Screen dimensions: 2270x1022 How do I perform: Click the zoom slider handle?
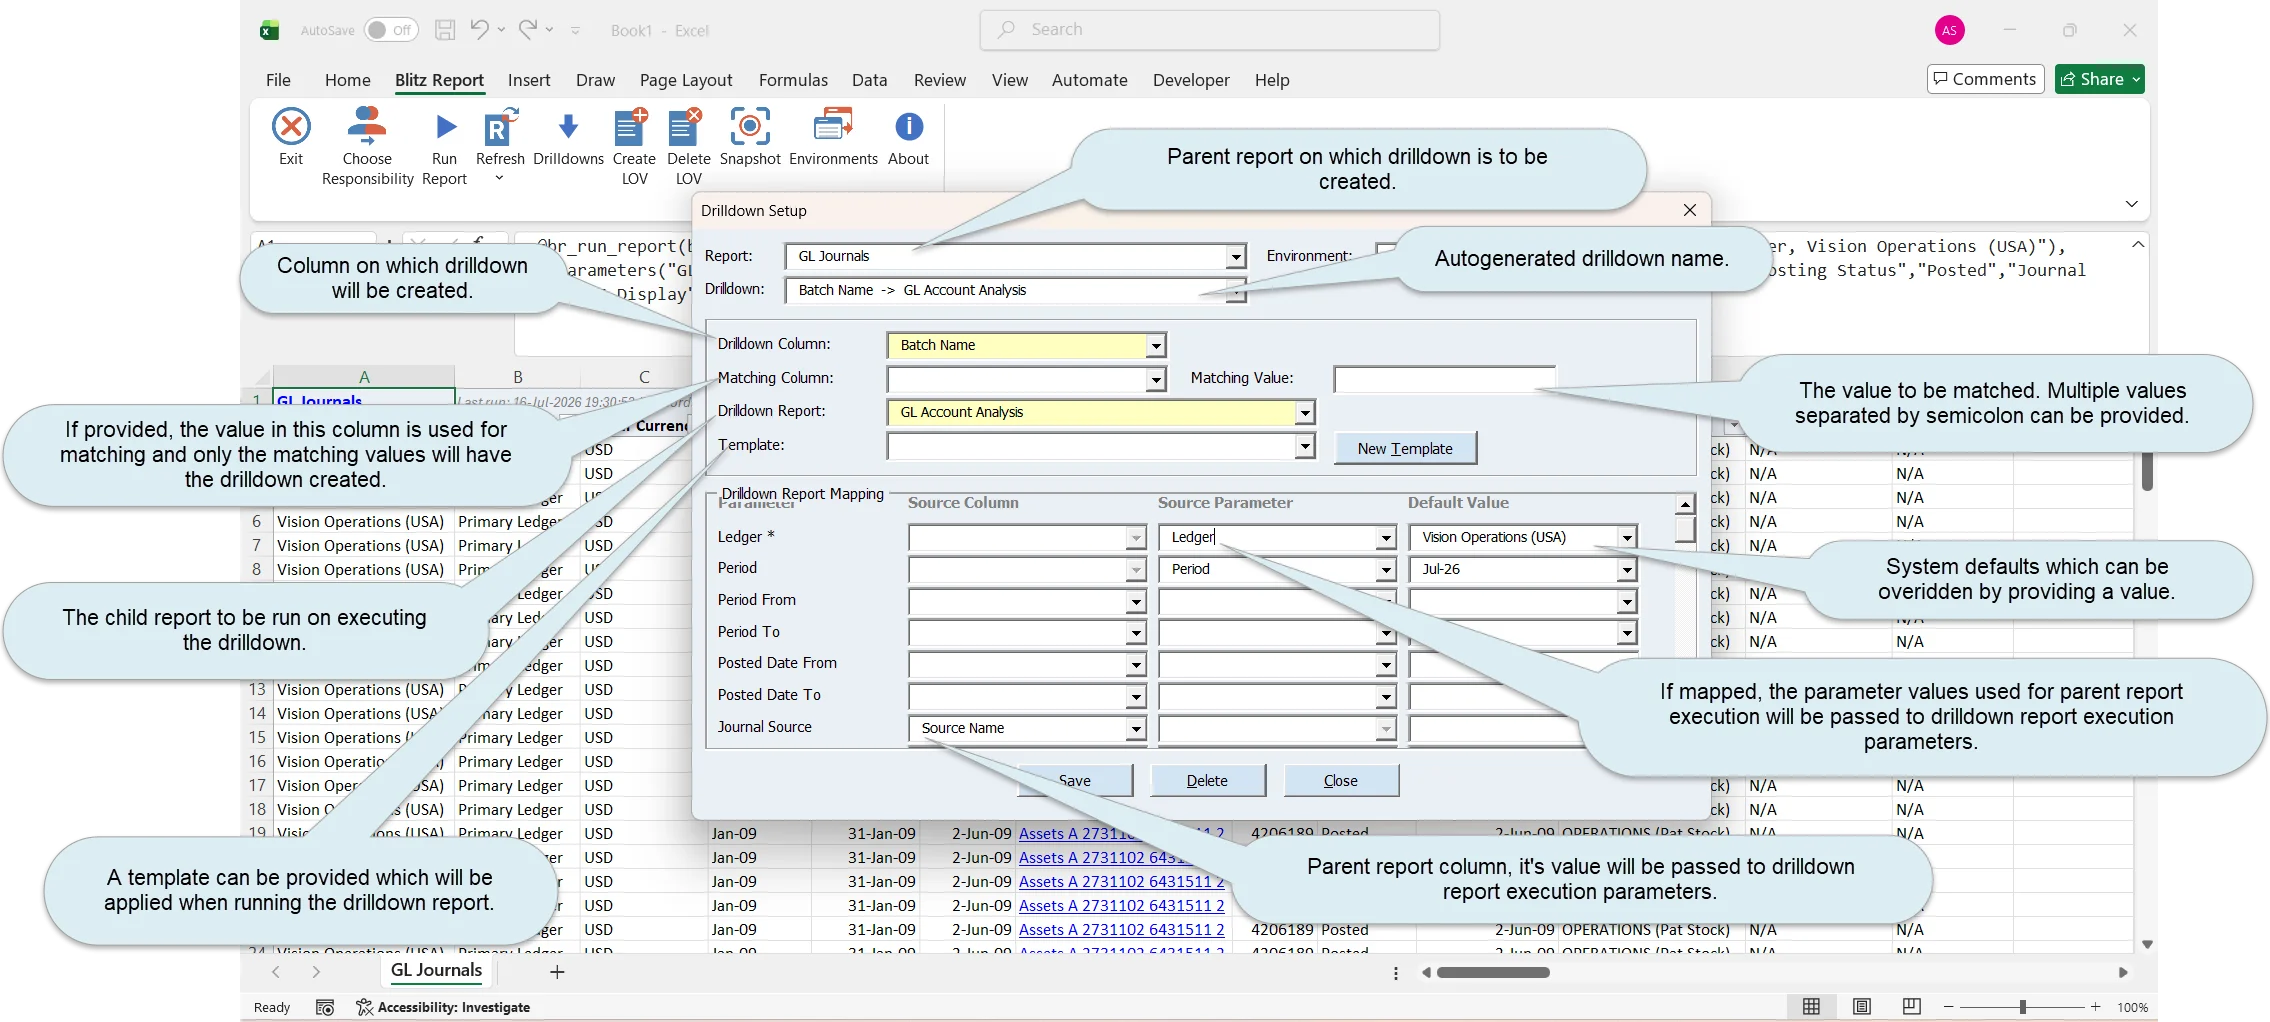[2022, 1007]
